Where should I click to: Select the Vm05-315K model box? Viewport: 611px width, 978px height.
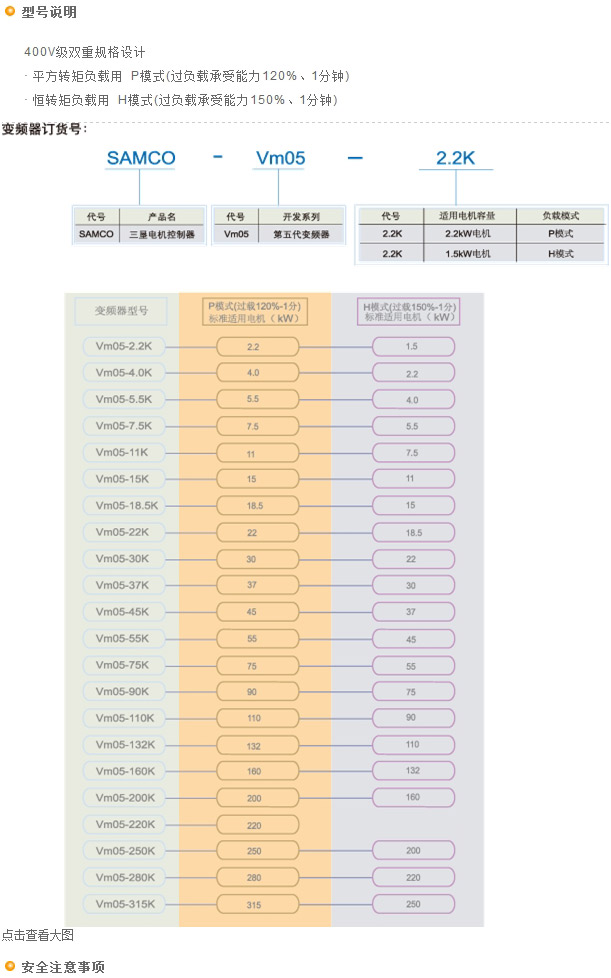point(123,904)
